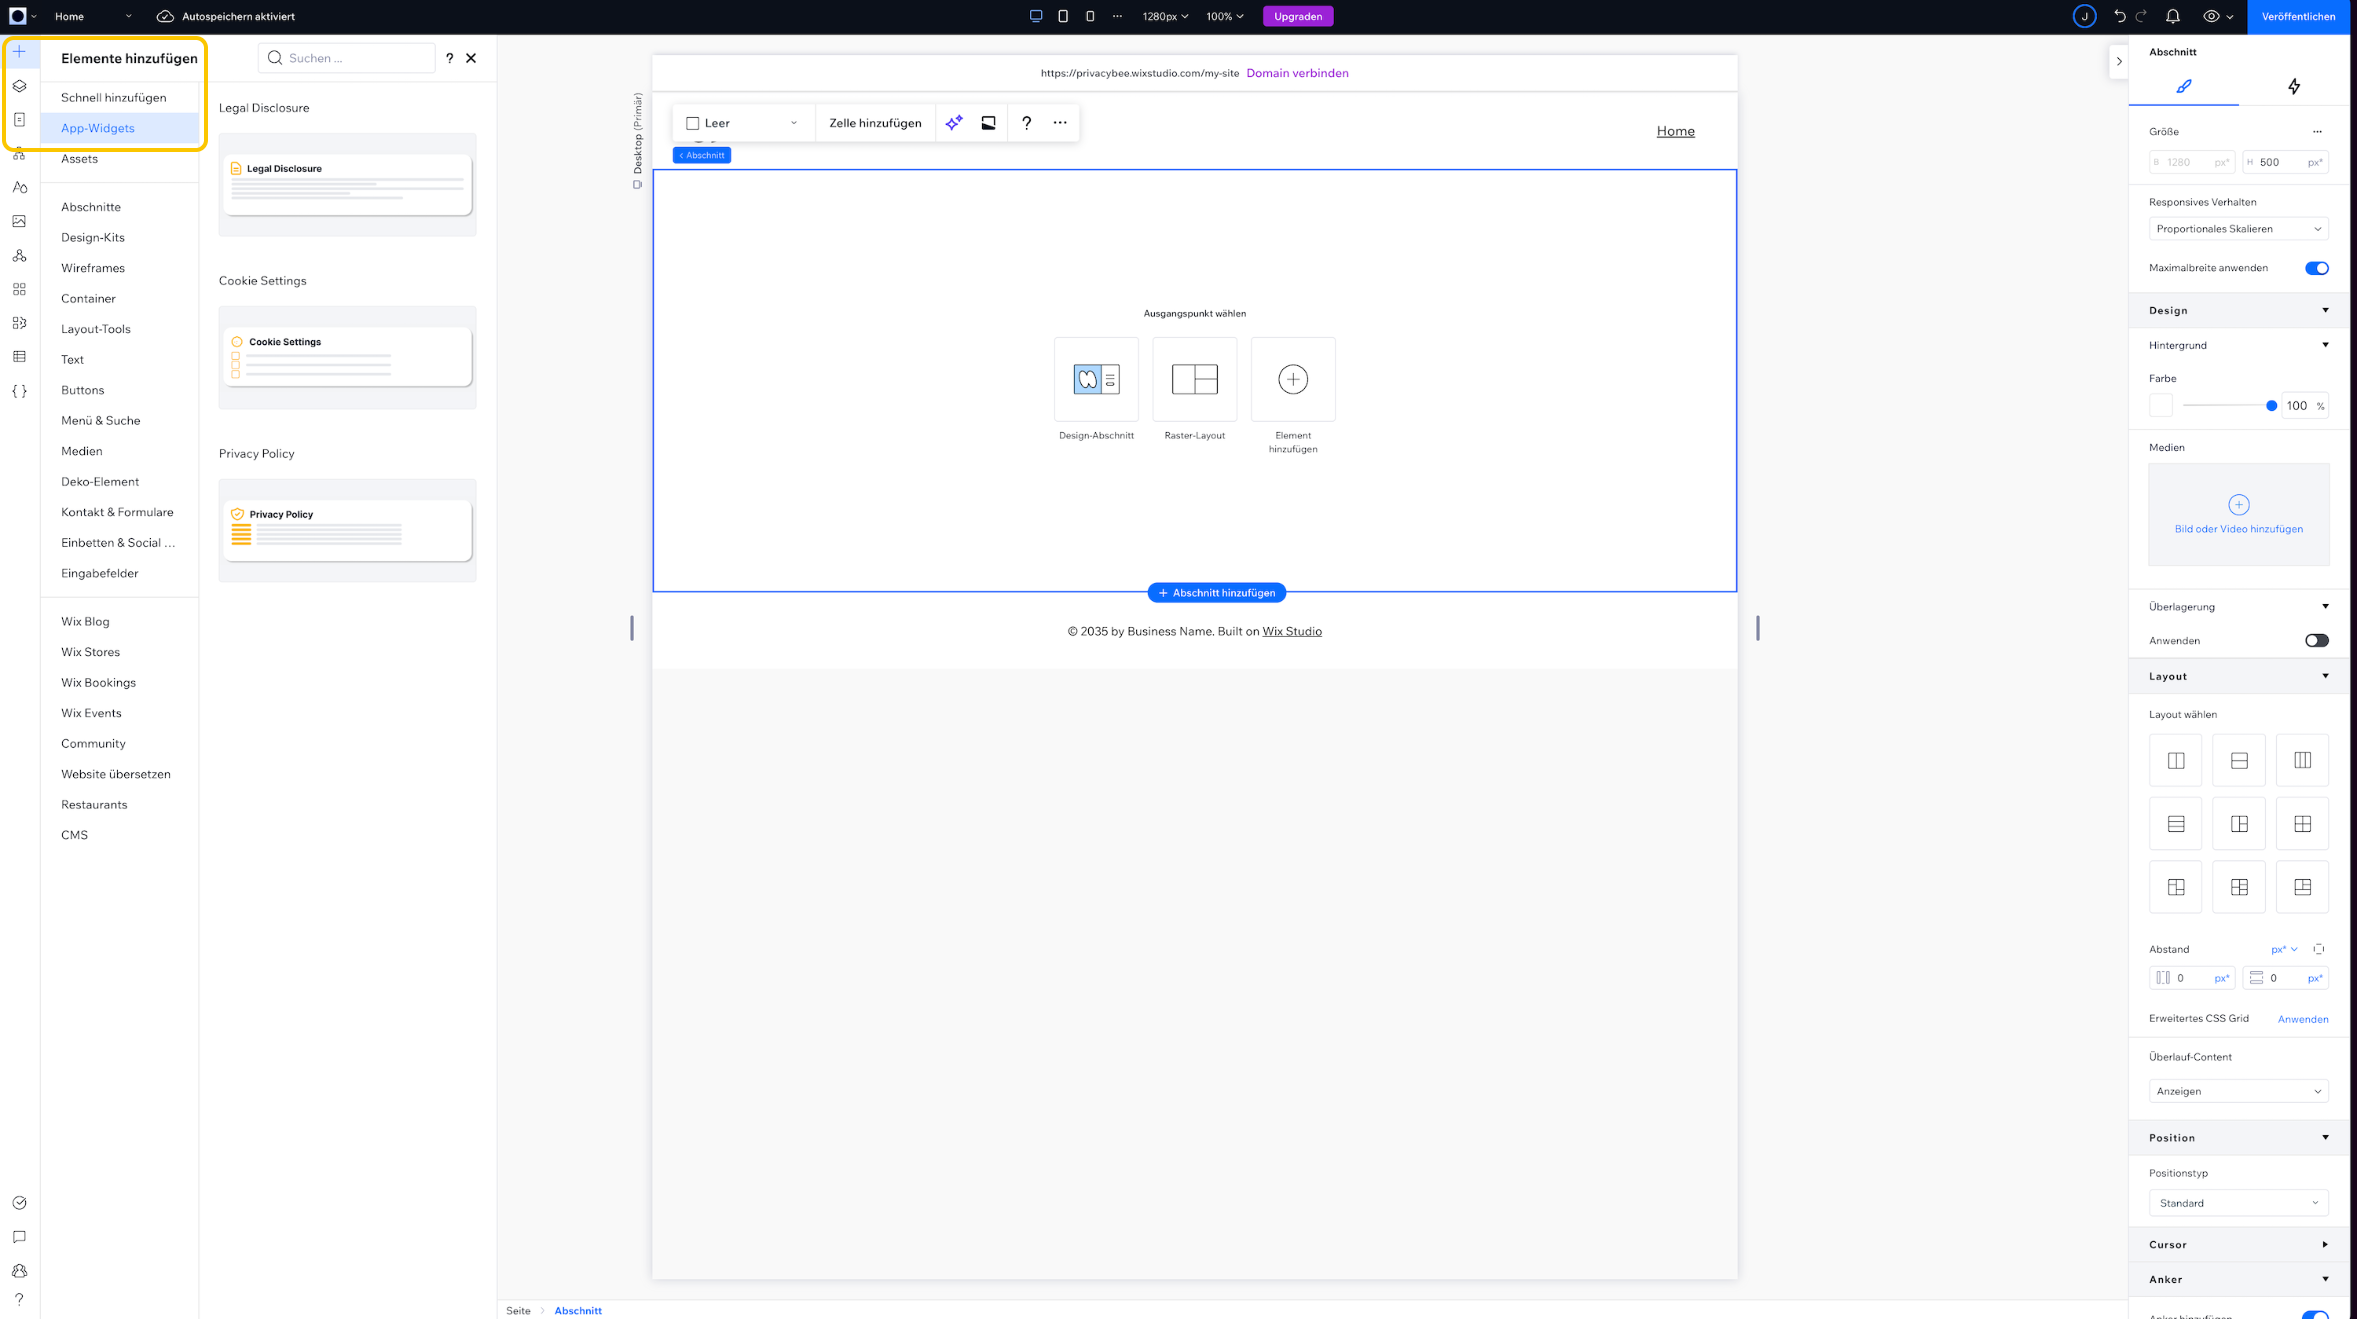Open the four-squares Apps icon in left rail
This screenshot has width=2357, height=1319.
[x=19, y=290]
